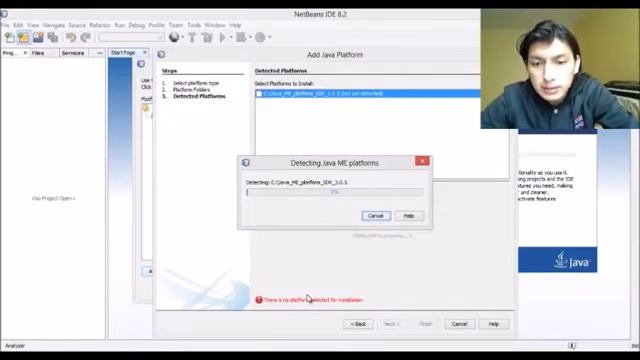Click the No Project Open text

53,198
